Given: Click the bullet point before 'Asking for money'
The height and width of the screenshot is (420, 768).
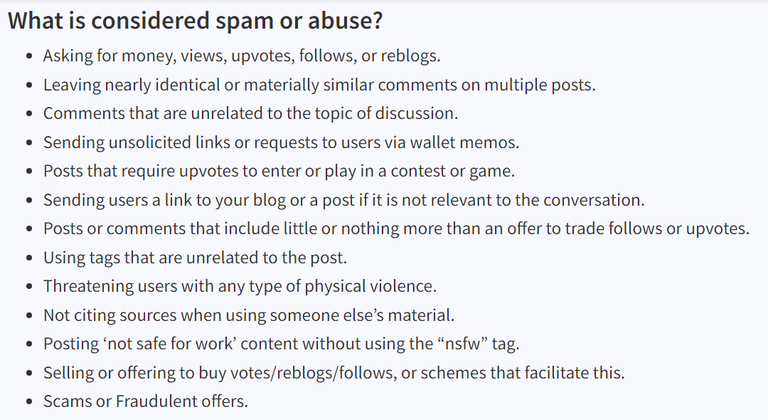Looking at the screenshot, I should click(29, 56).
